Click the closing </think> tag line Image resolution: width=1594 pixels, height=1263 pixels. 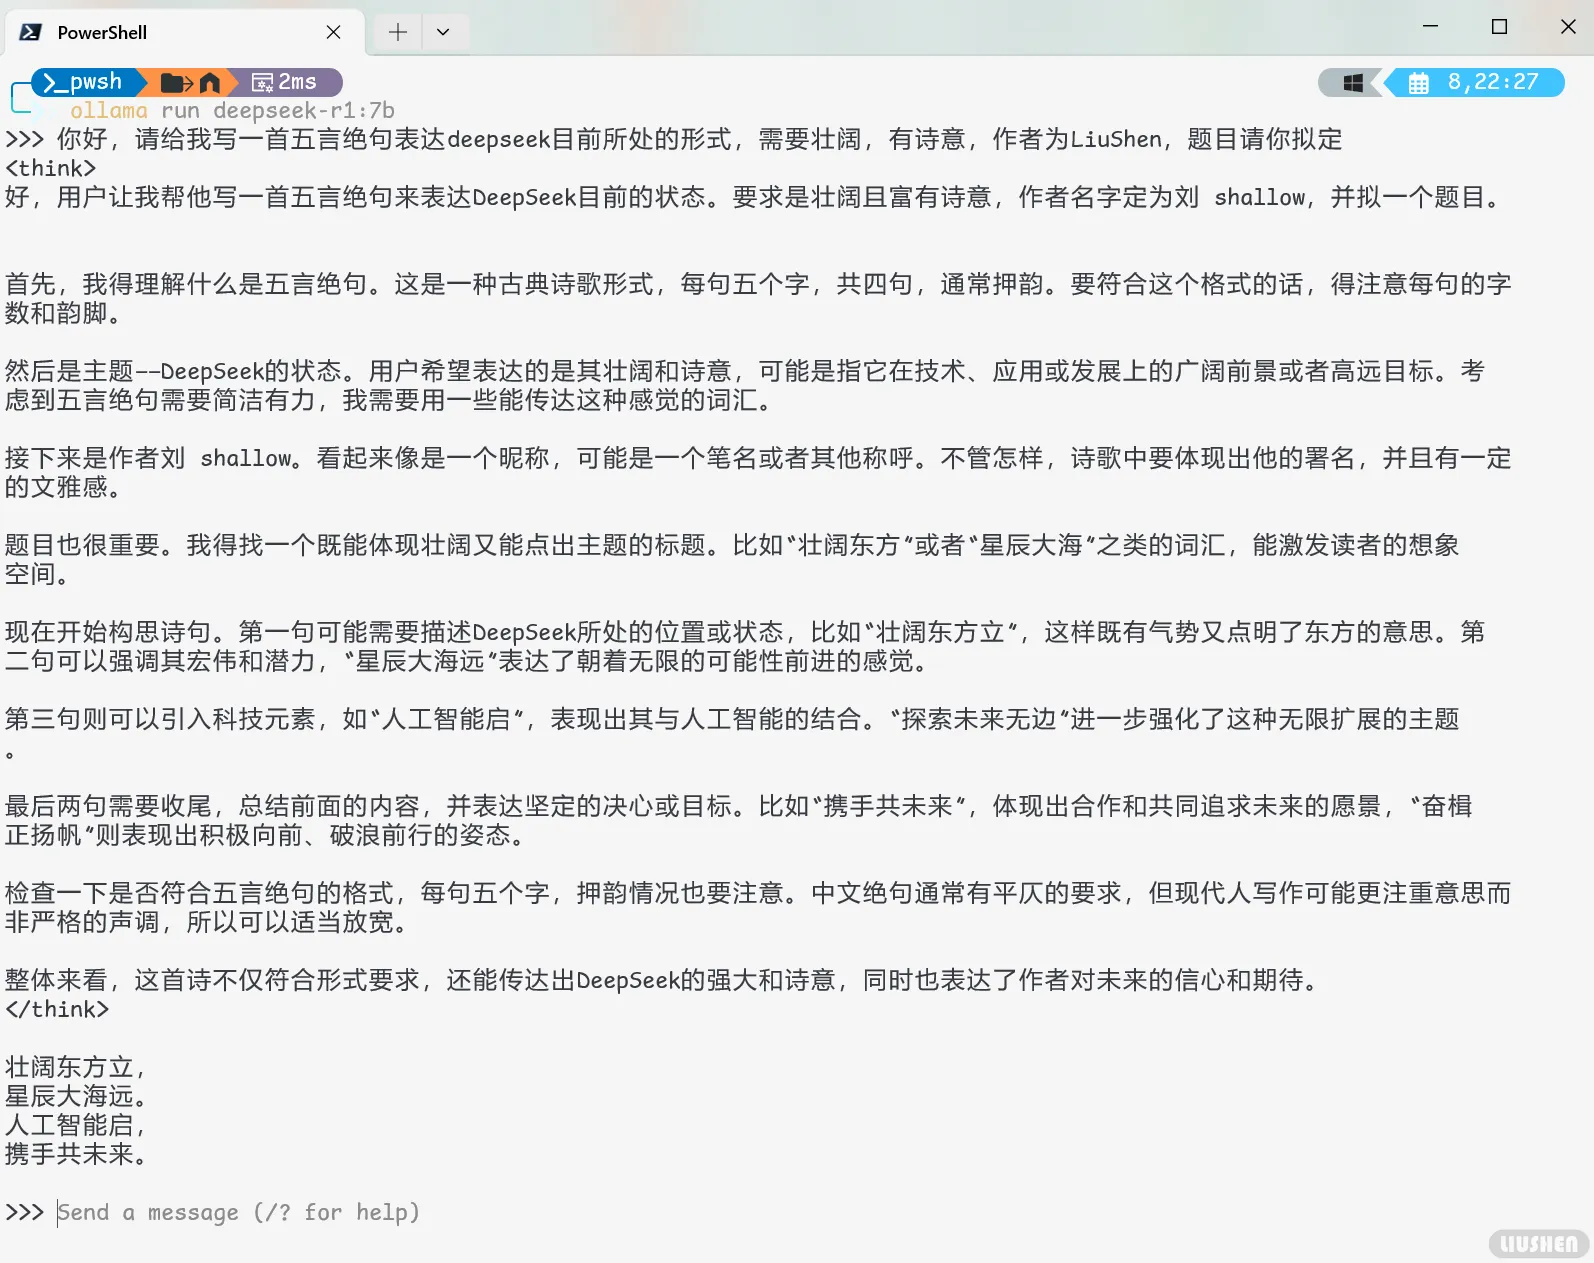pyautogui.click(x=57, y=1009)
